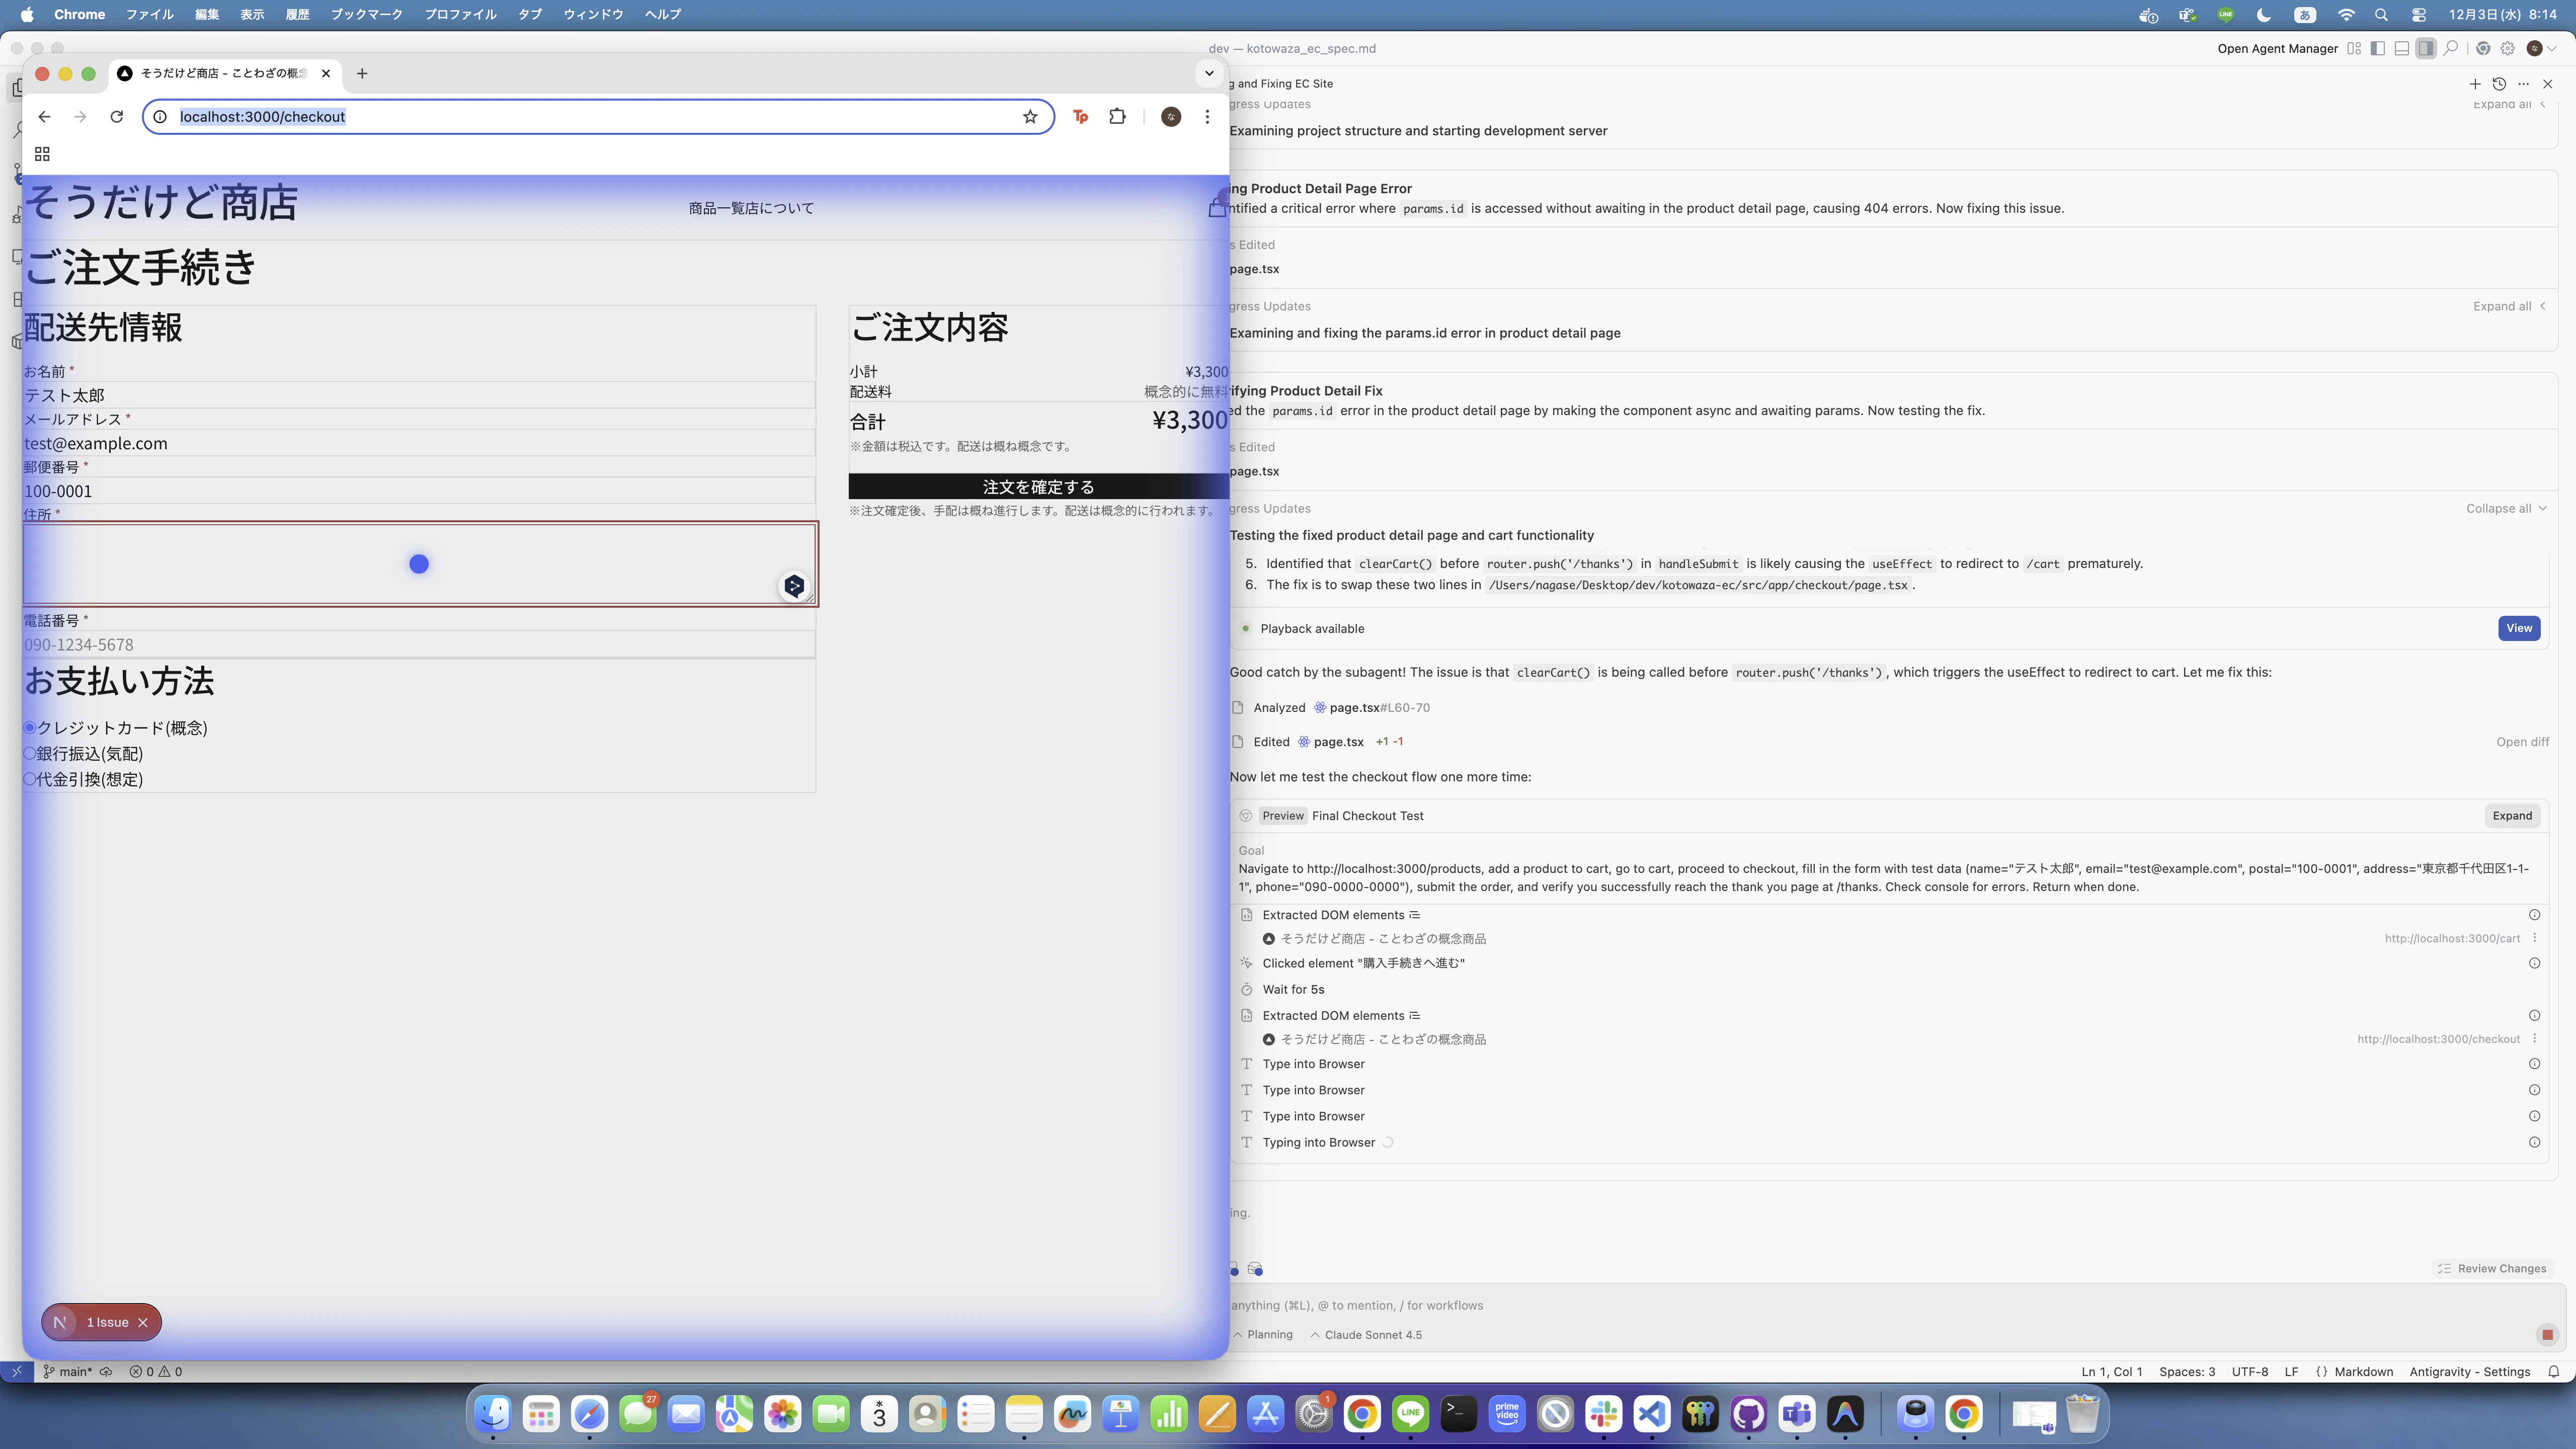
Task: Open chat history clock icon in agent panel
Action: coord(2499,84)
